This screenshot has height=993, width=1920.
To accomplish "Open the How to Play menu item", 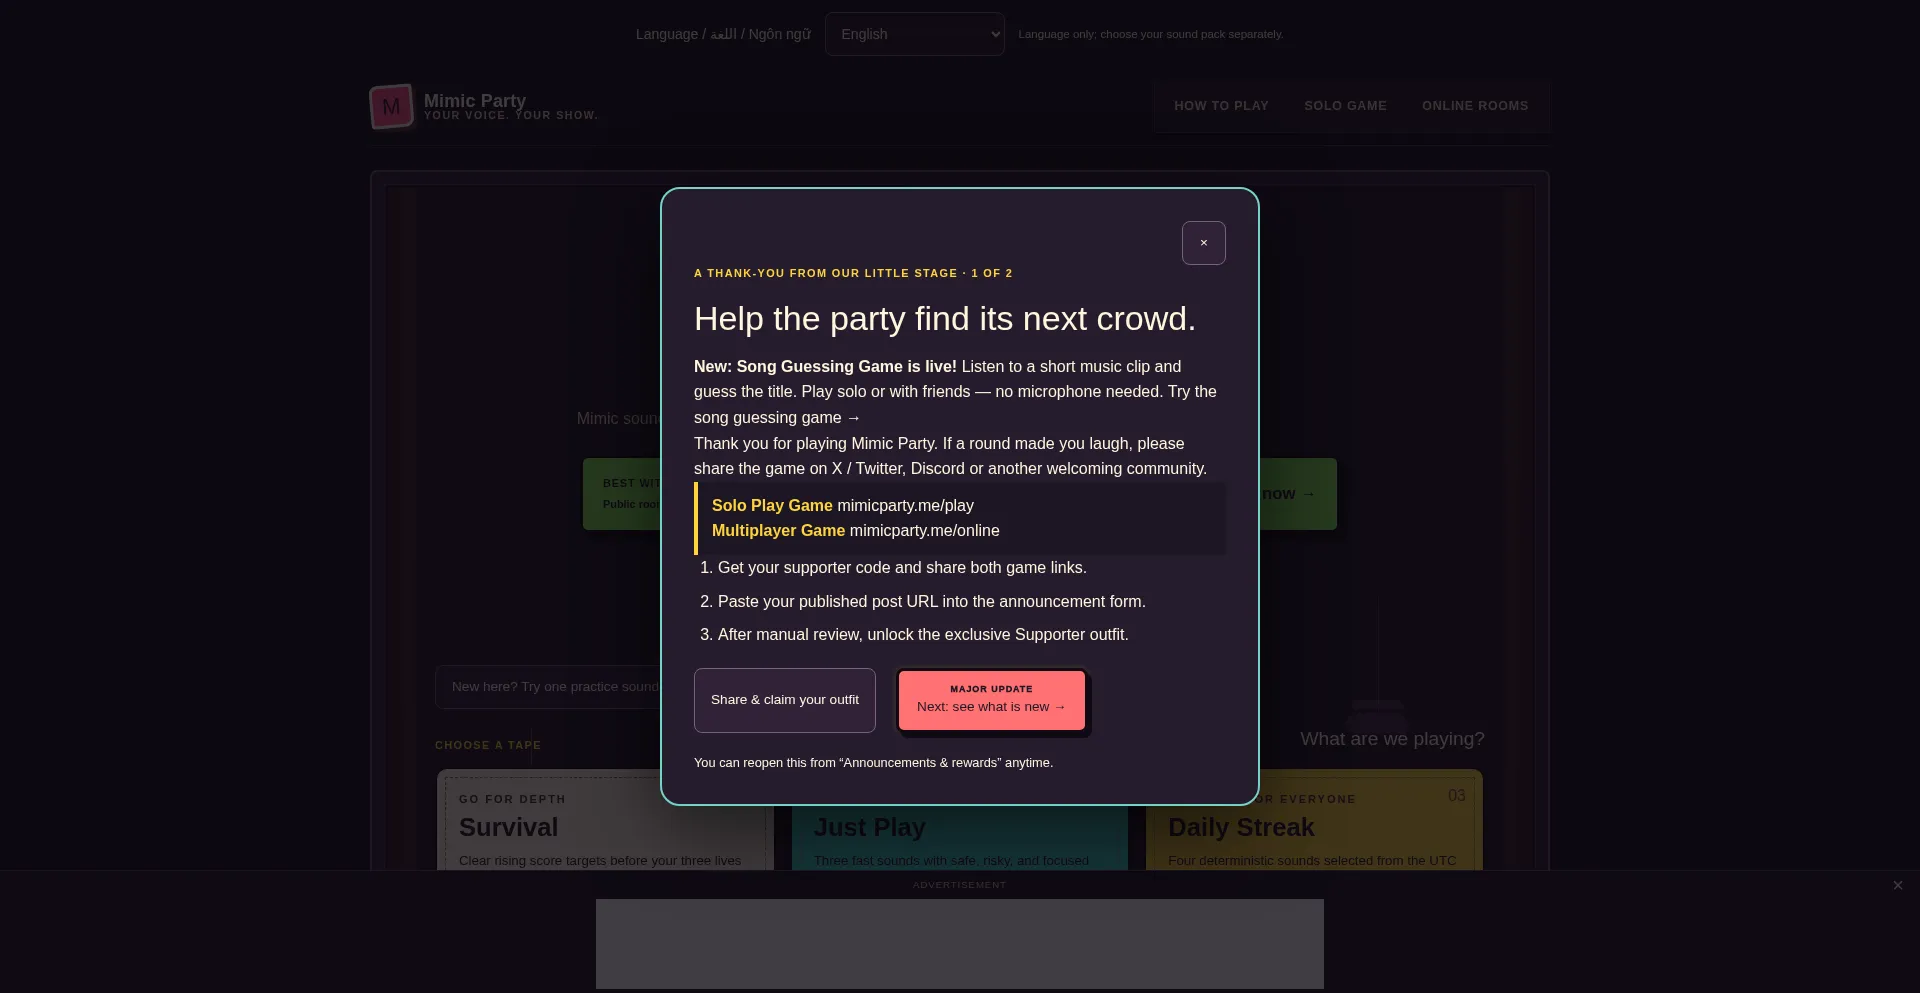I will pos(1221,106).
